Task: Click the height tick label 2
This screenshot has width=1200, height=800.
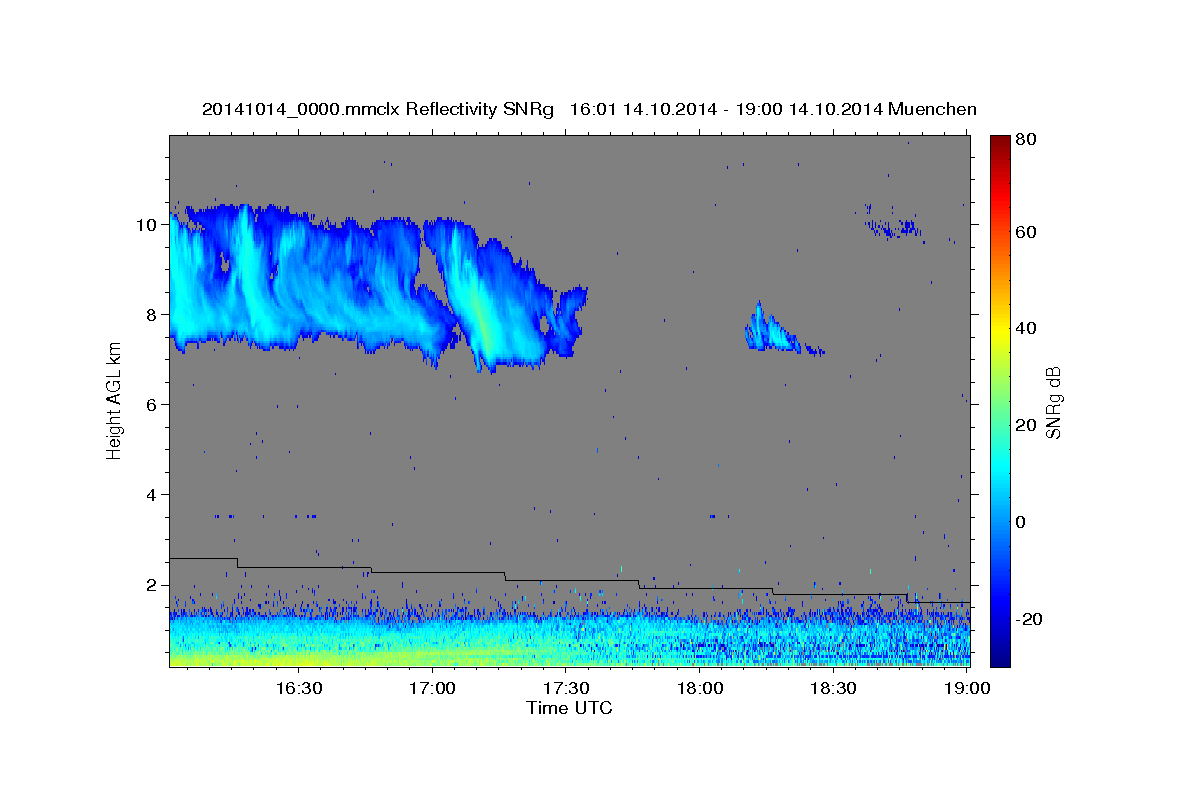Action: point(152,585)
